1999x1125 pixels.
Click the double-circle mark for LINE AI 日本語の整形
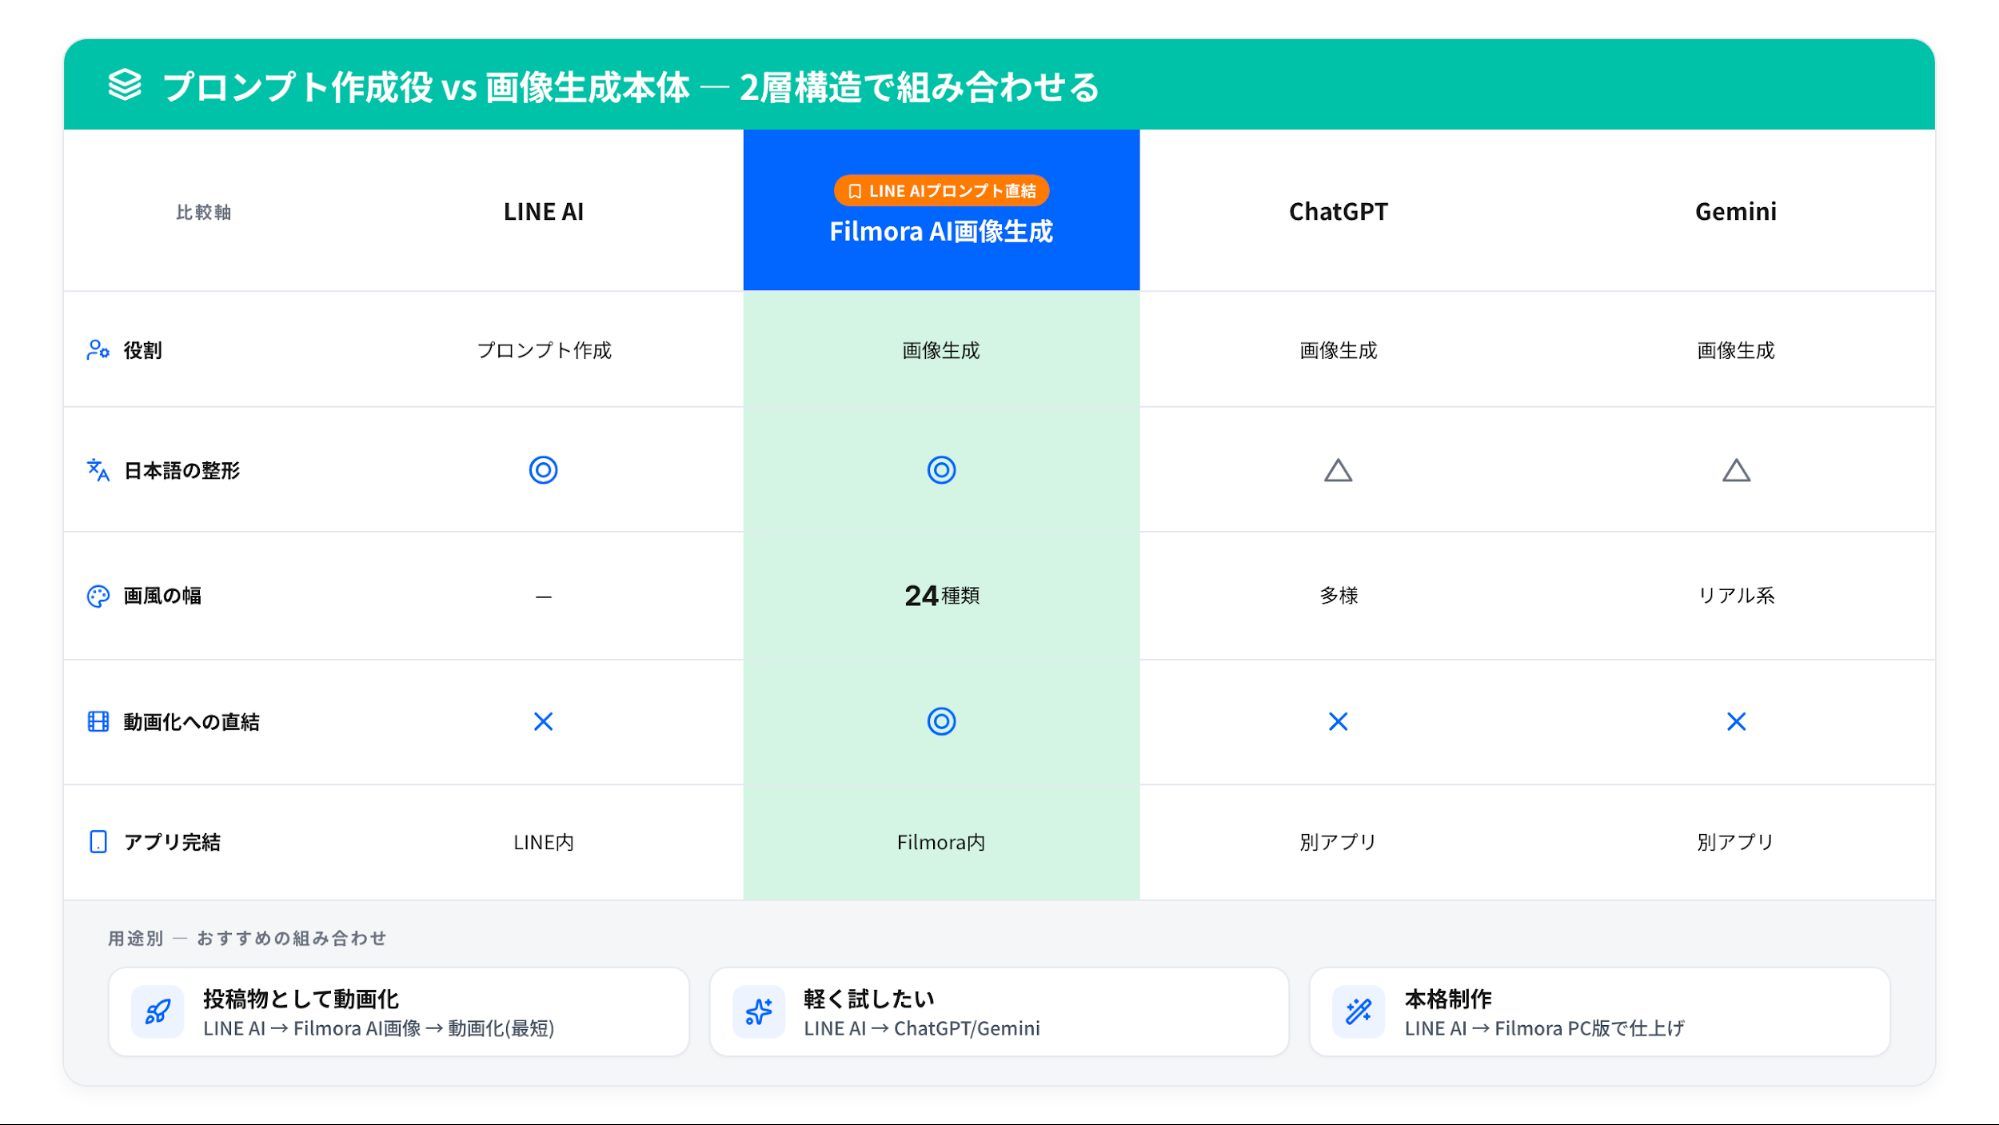click(x=543, y=470)
